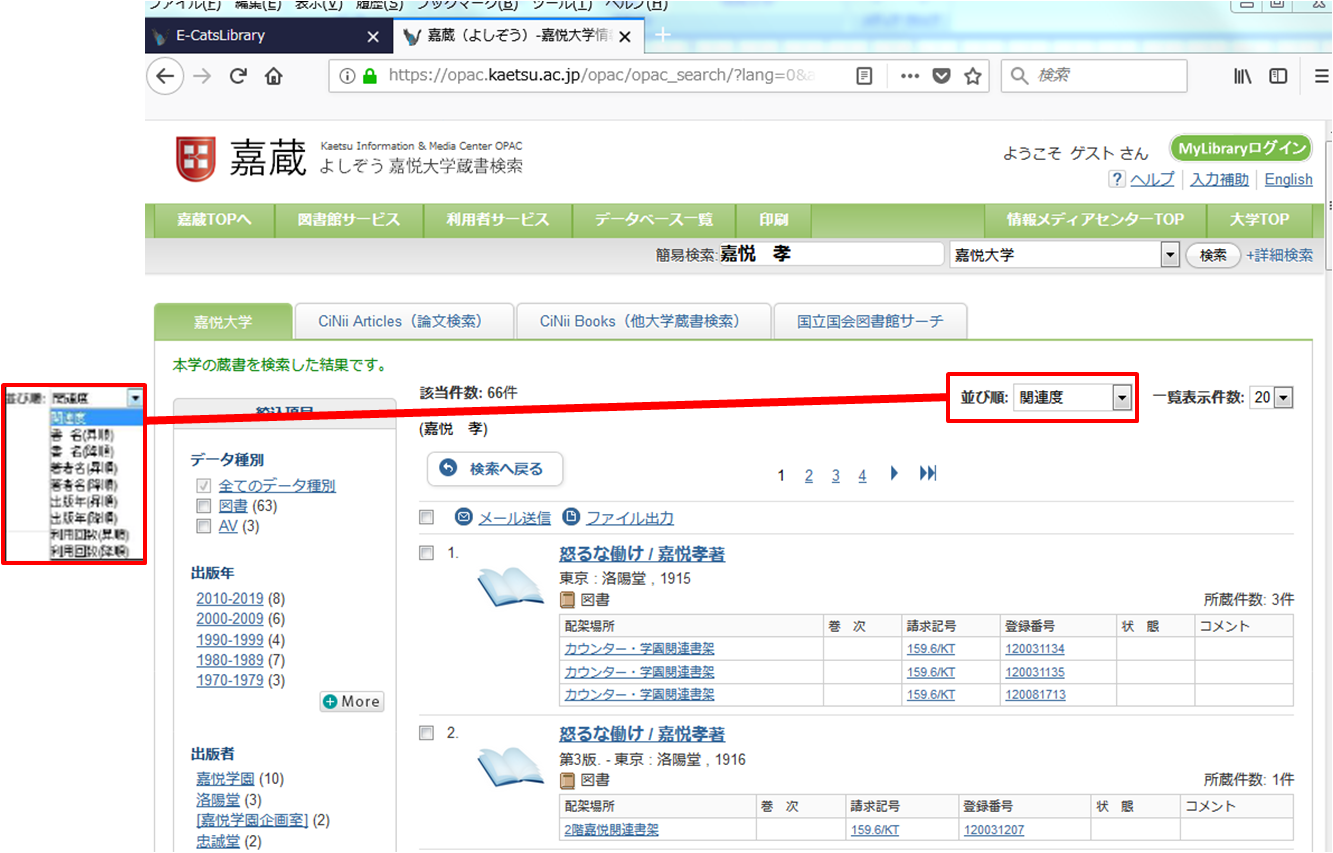1333x853 pixels.
Task: Click the 検索 button
Action: point(1213,255)
